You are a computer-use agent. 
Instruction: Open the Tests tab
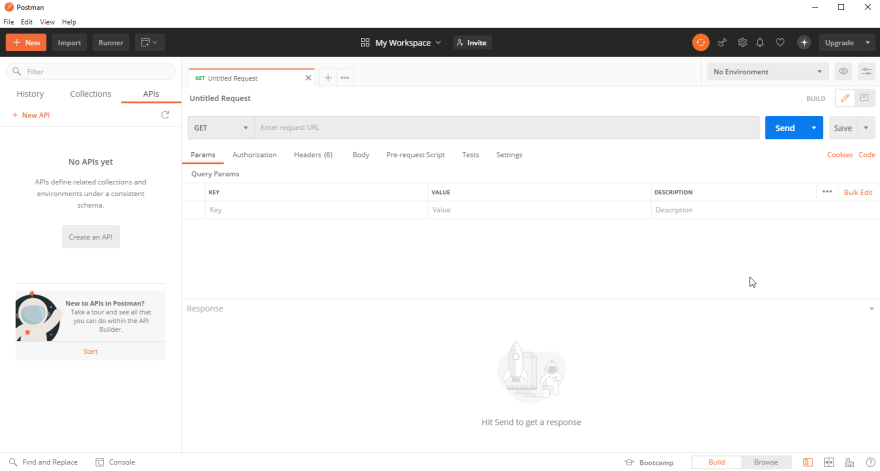470,154
